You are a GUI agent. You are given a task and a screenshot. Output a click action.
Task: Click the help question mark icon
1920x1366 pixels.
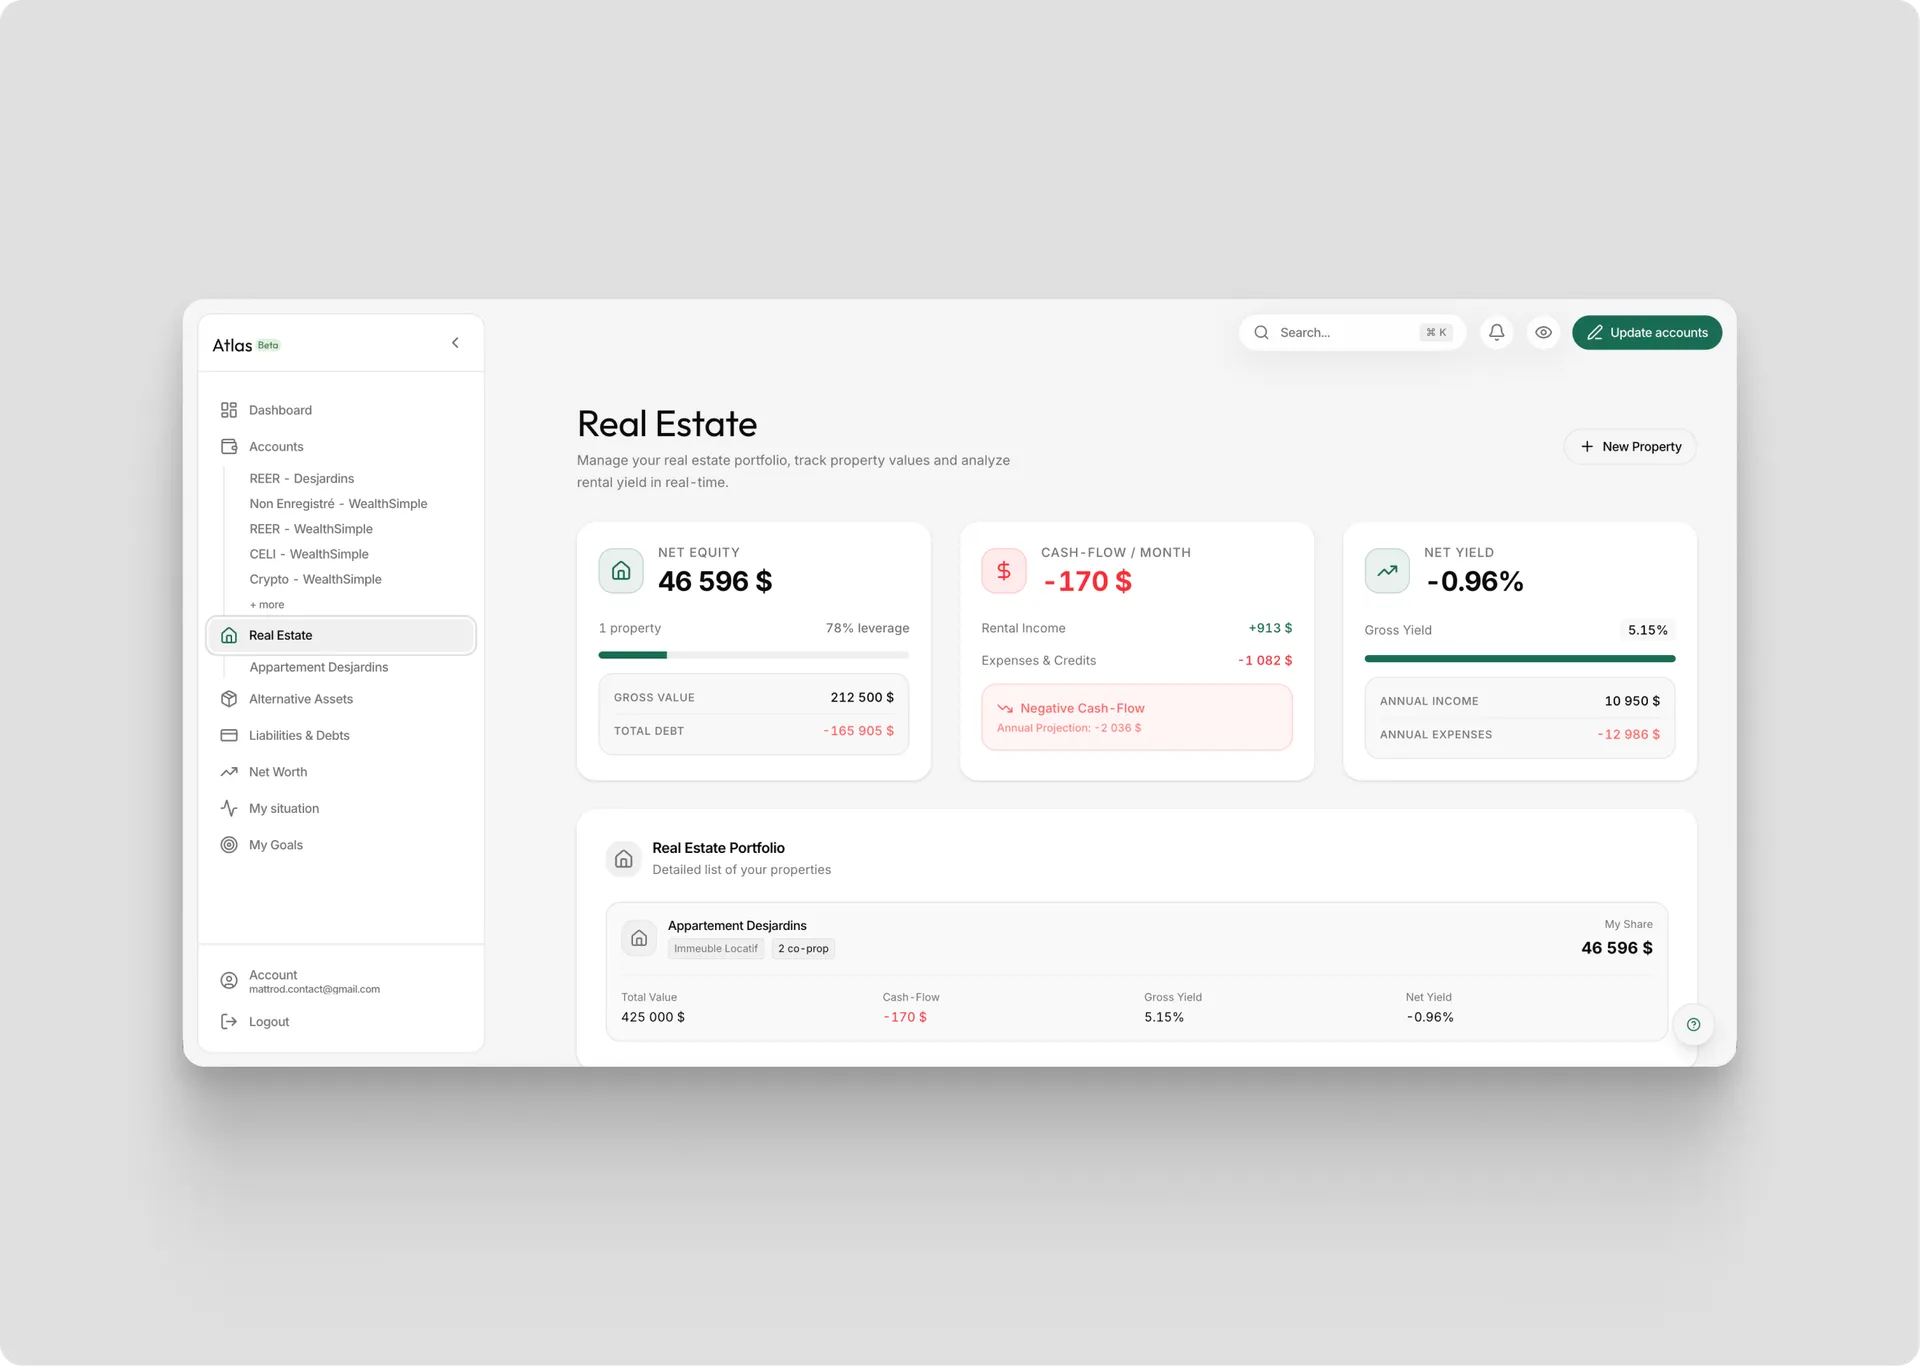(1693, 1024)
